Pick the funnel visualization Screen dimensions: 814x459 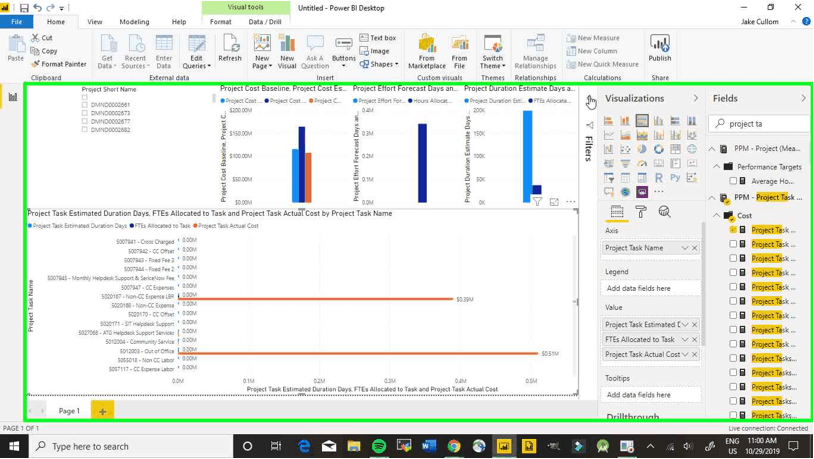(x=625, y=164)
